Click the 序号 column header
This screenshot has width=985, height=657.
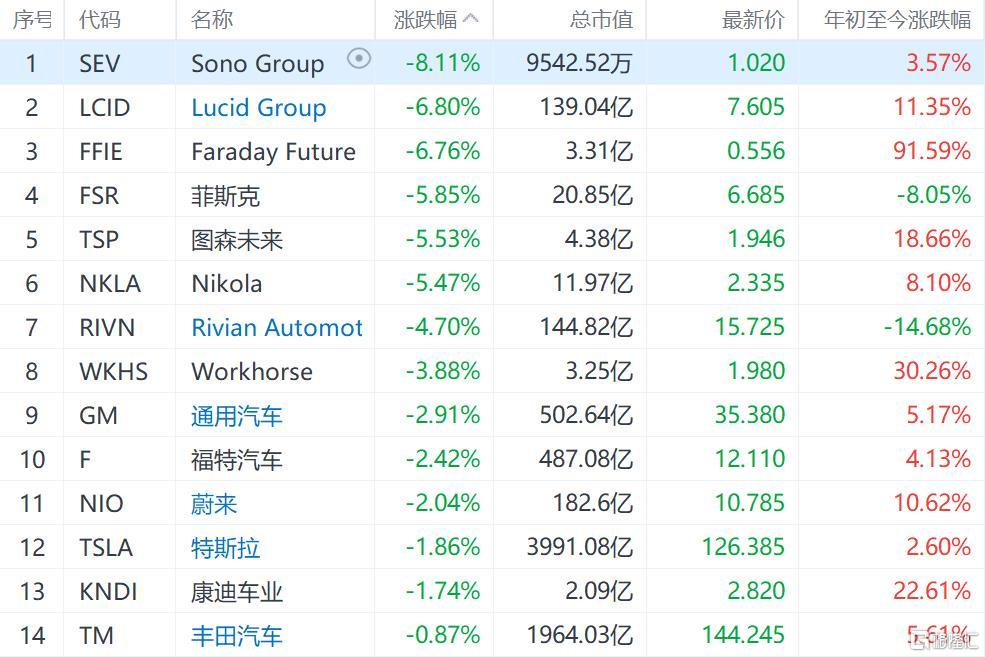[x=32, y=19]
